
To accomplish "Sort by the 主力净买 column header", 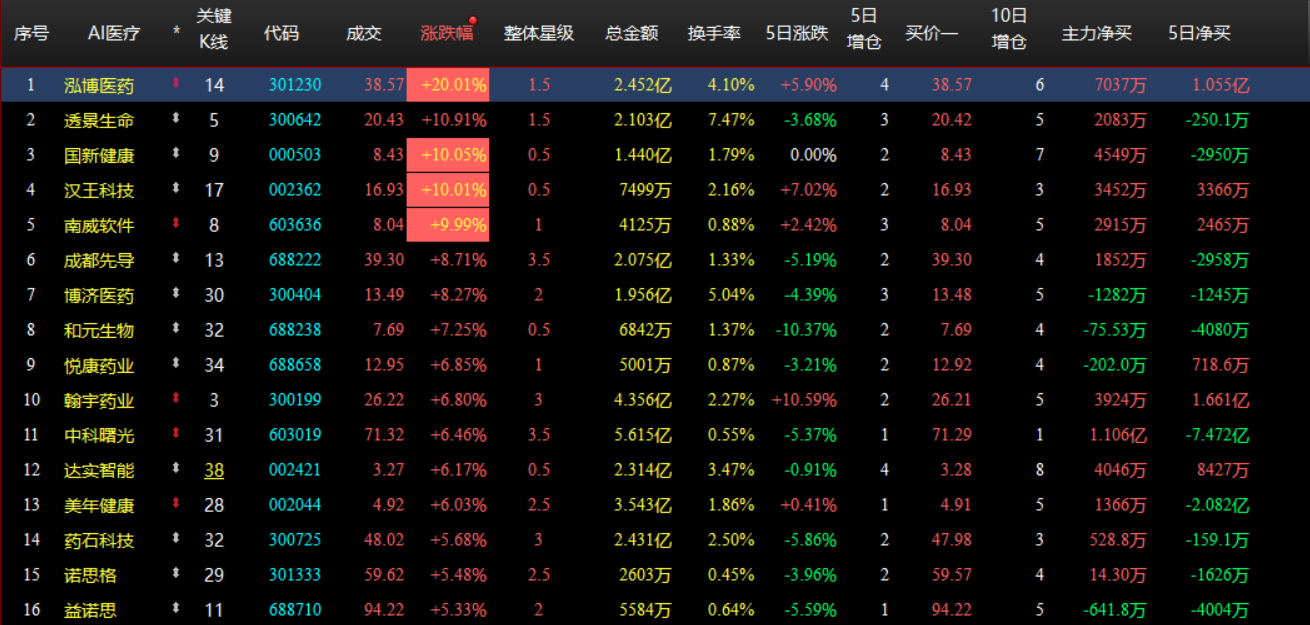I will 1096,33.
